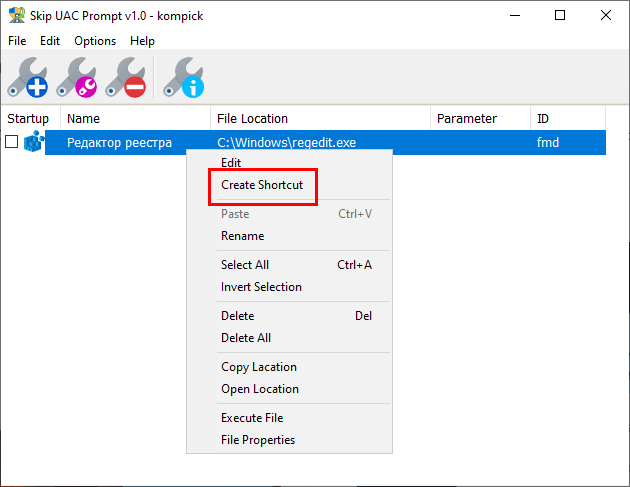Close the Skip UAC Prompt window
Viewport: 630px width, 487px height.
point(605,15)
